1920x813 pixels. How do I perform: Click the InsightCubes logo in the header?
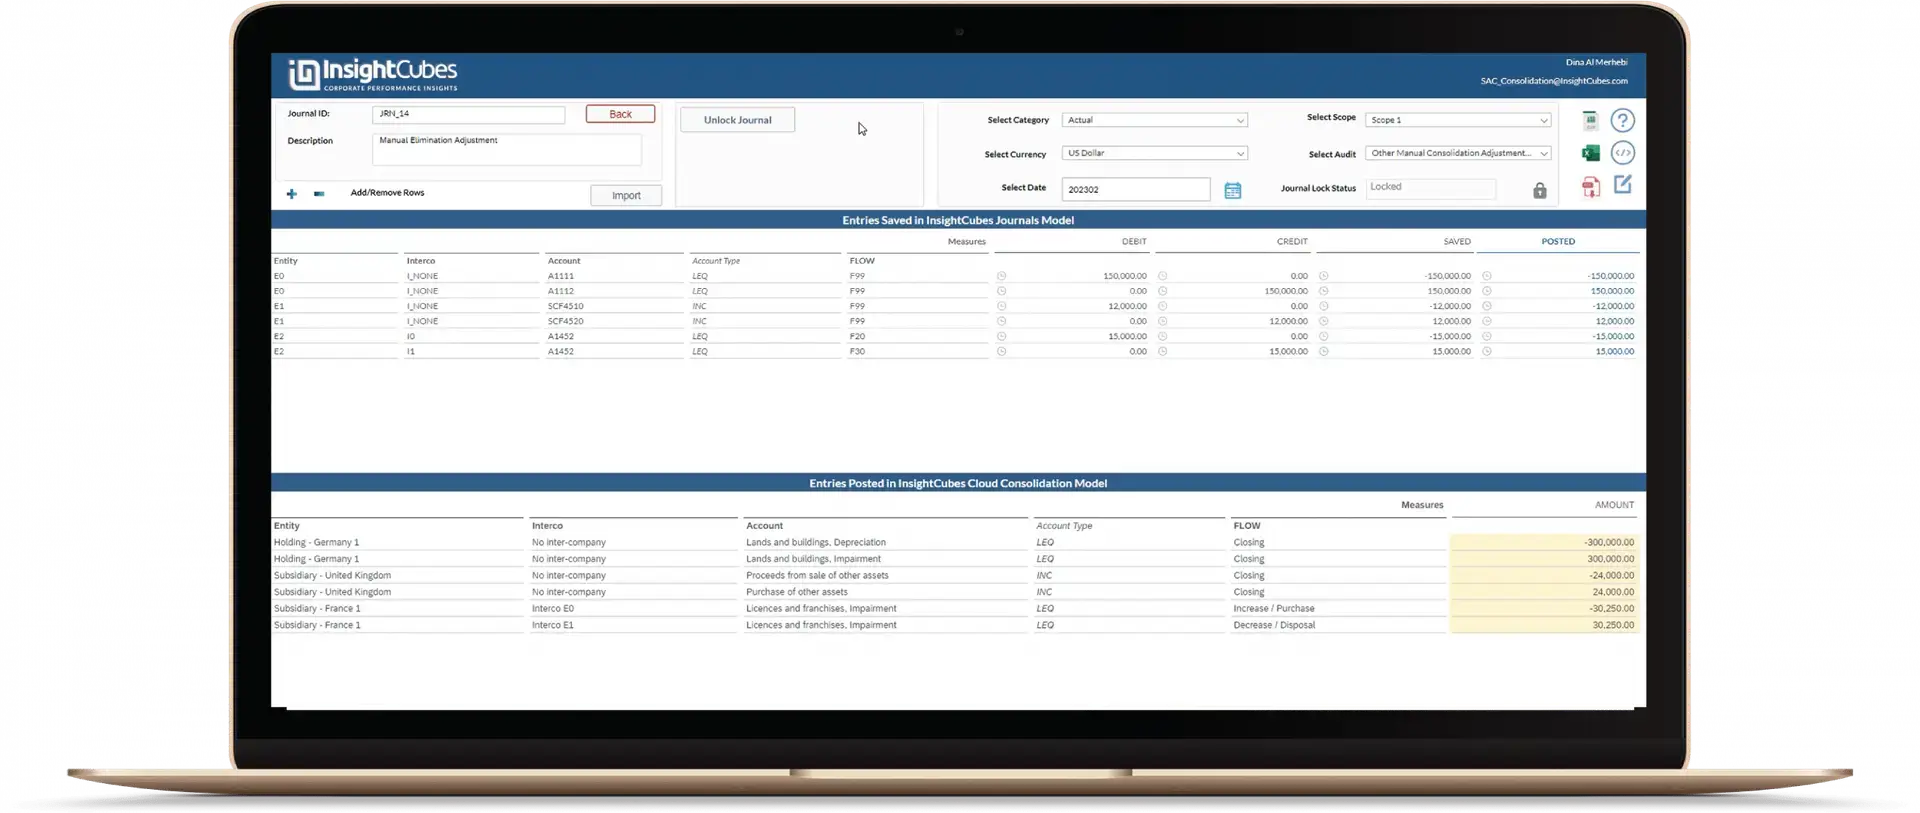[x=372, y=74]
